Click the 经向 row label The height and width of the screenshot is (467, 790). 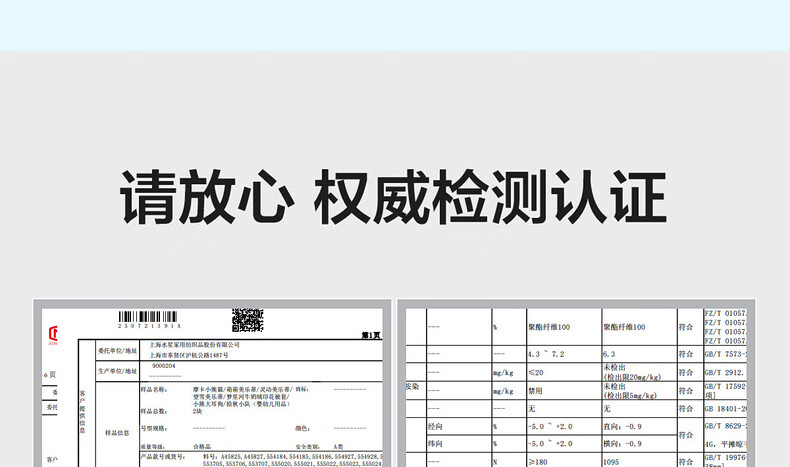(439, 426)
